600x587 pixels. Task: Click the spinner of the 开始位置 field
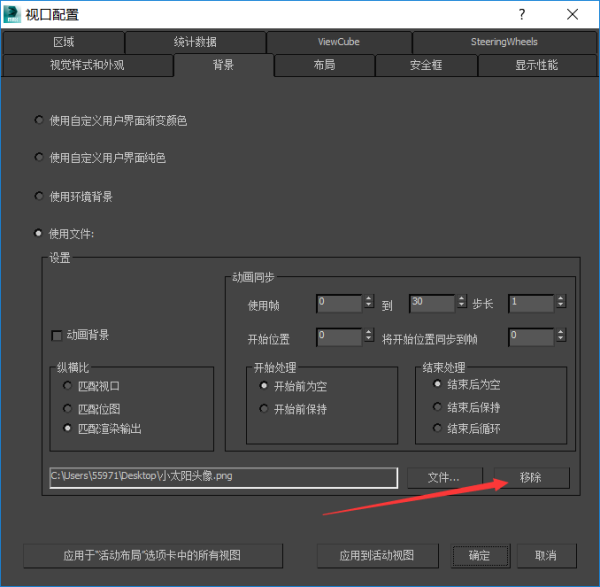[369, 335]
